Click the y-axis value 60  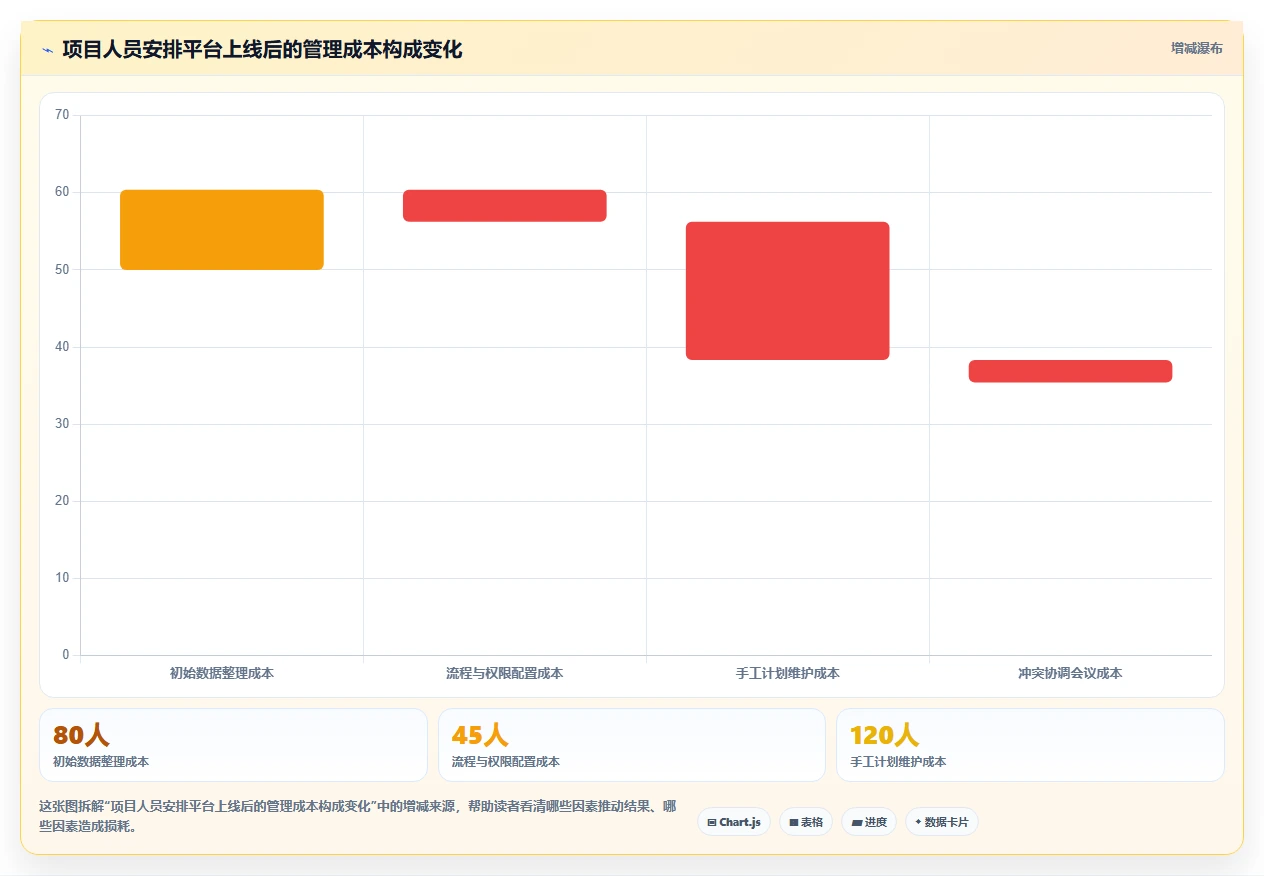(62, 192)
